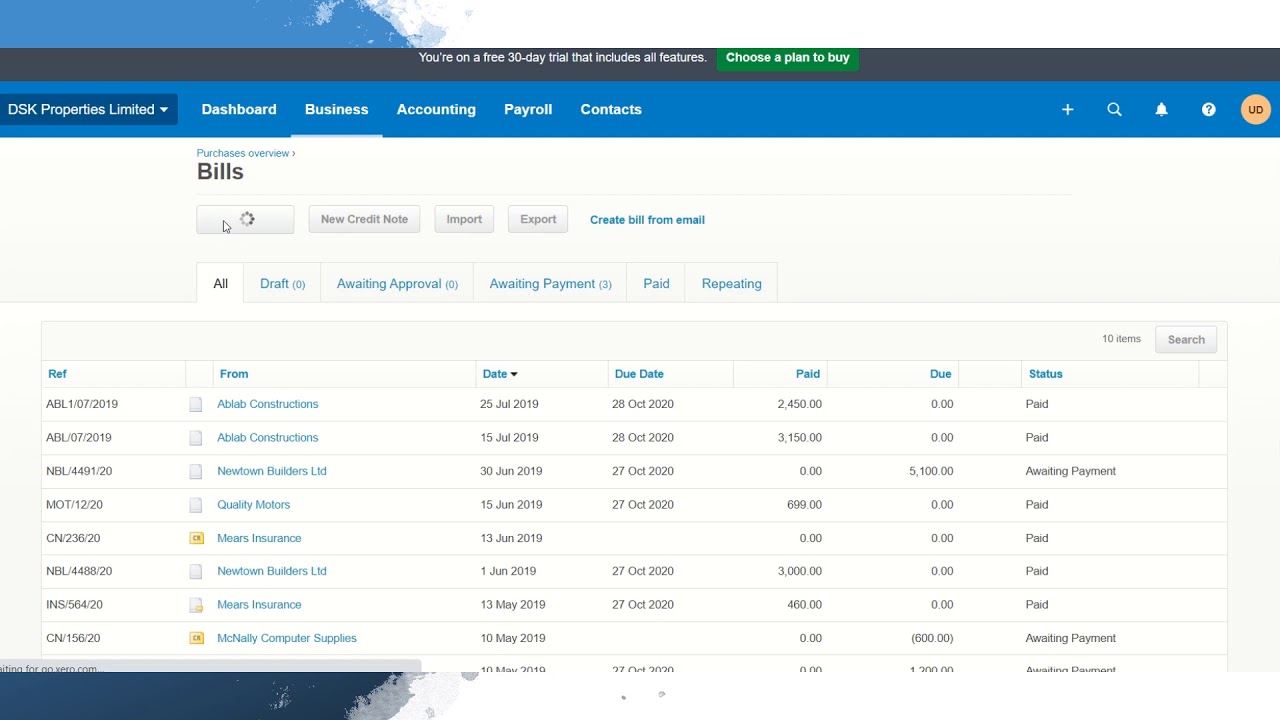Click the bill icon for INS/564/20

(196, 605)
